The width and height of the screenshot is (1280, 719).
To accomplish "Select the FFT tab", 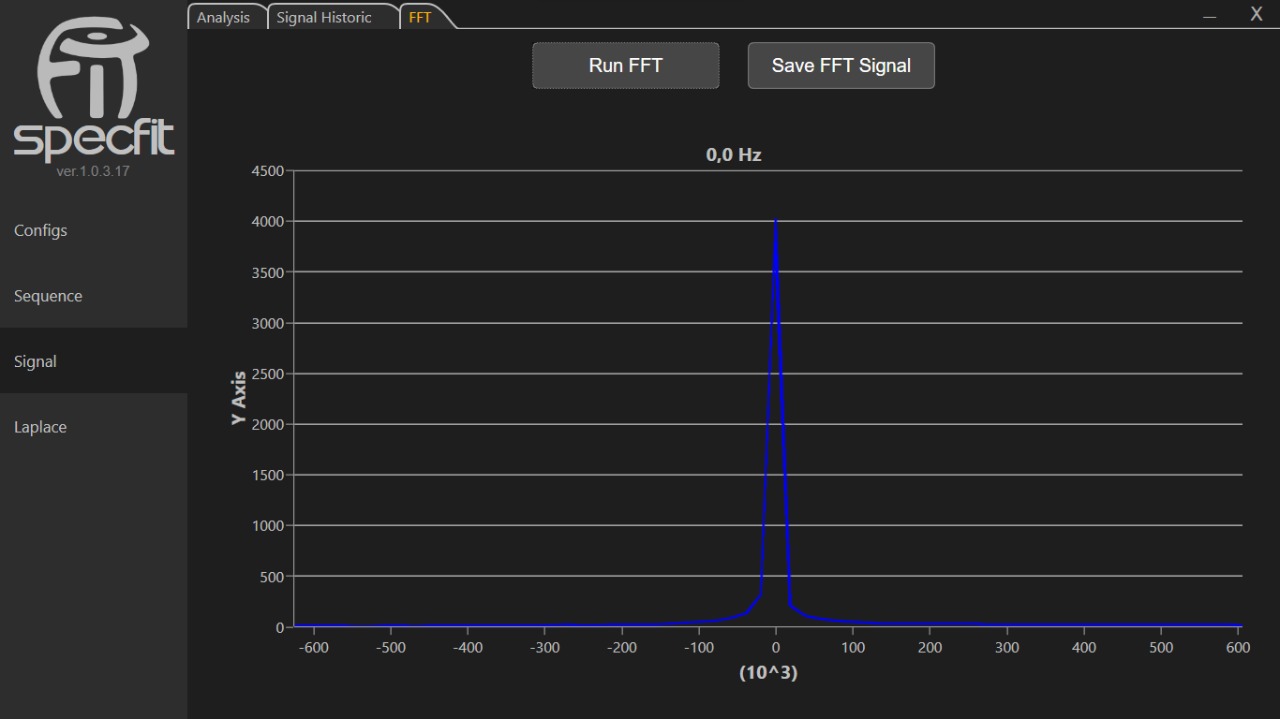I will [419, 16].
